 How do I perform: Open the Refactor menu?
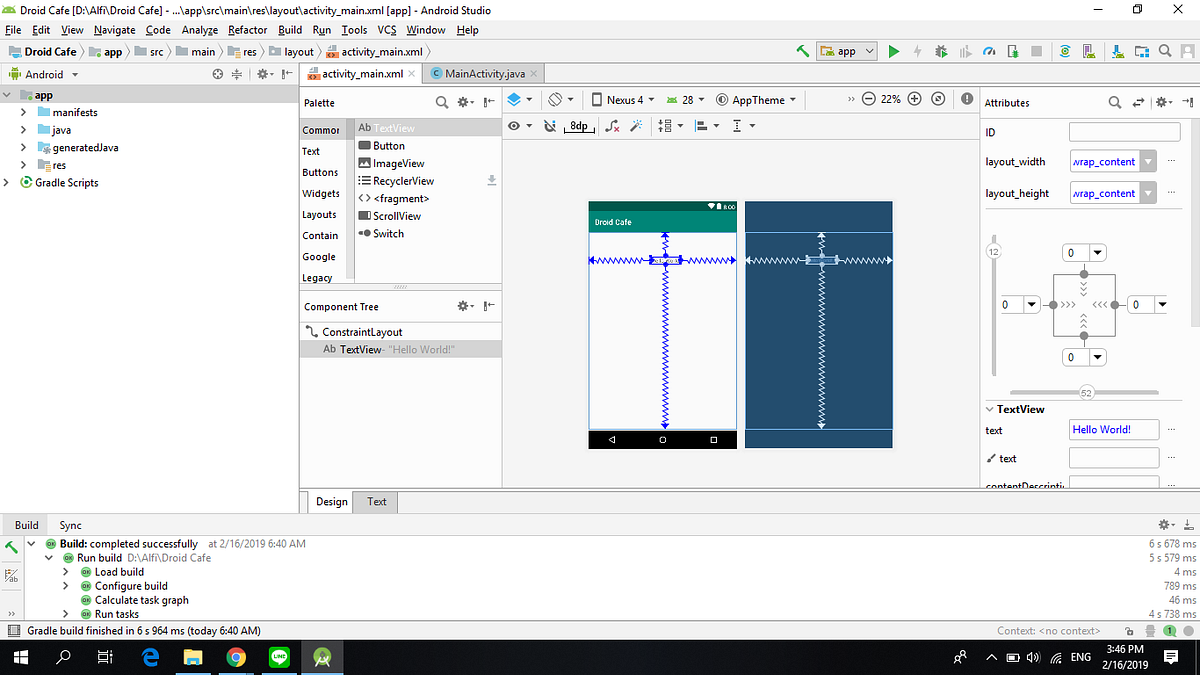[x=247, y=30]
